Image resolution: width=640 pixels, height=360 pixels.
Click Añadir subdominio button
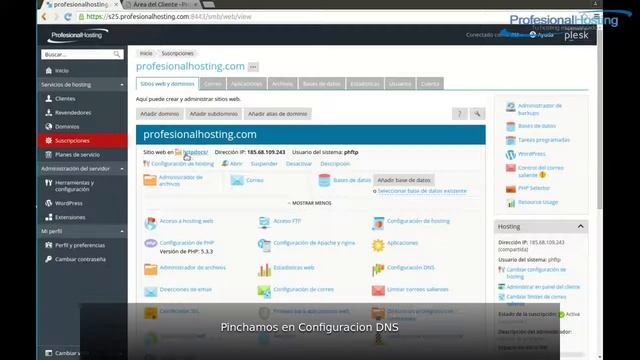pyautogui.click(x=213, y=114)
